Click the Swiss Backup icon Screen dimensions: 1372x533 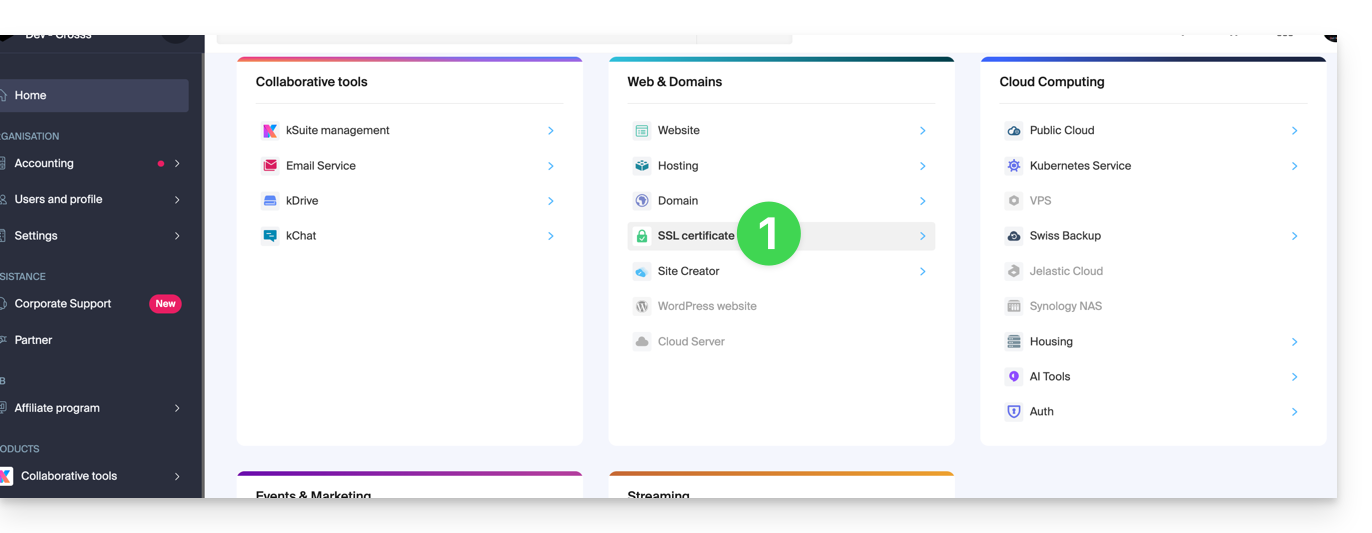(1014, 236)
